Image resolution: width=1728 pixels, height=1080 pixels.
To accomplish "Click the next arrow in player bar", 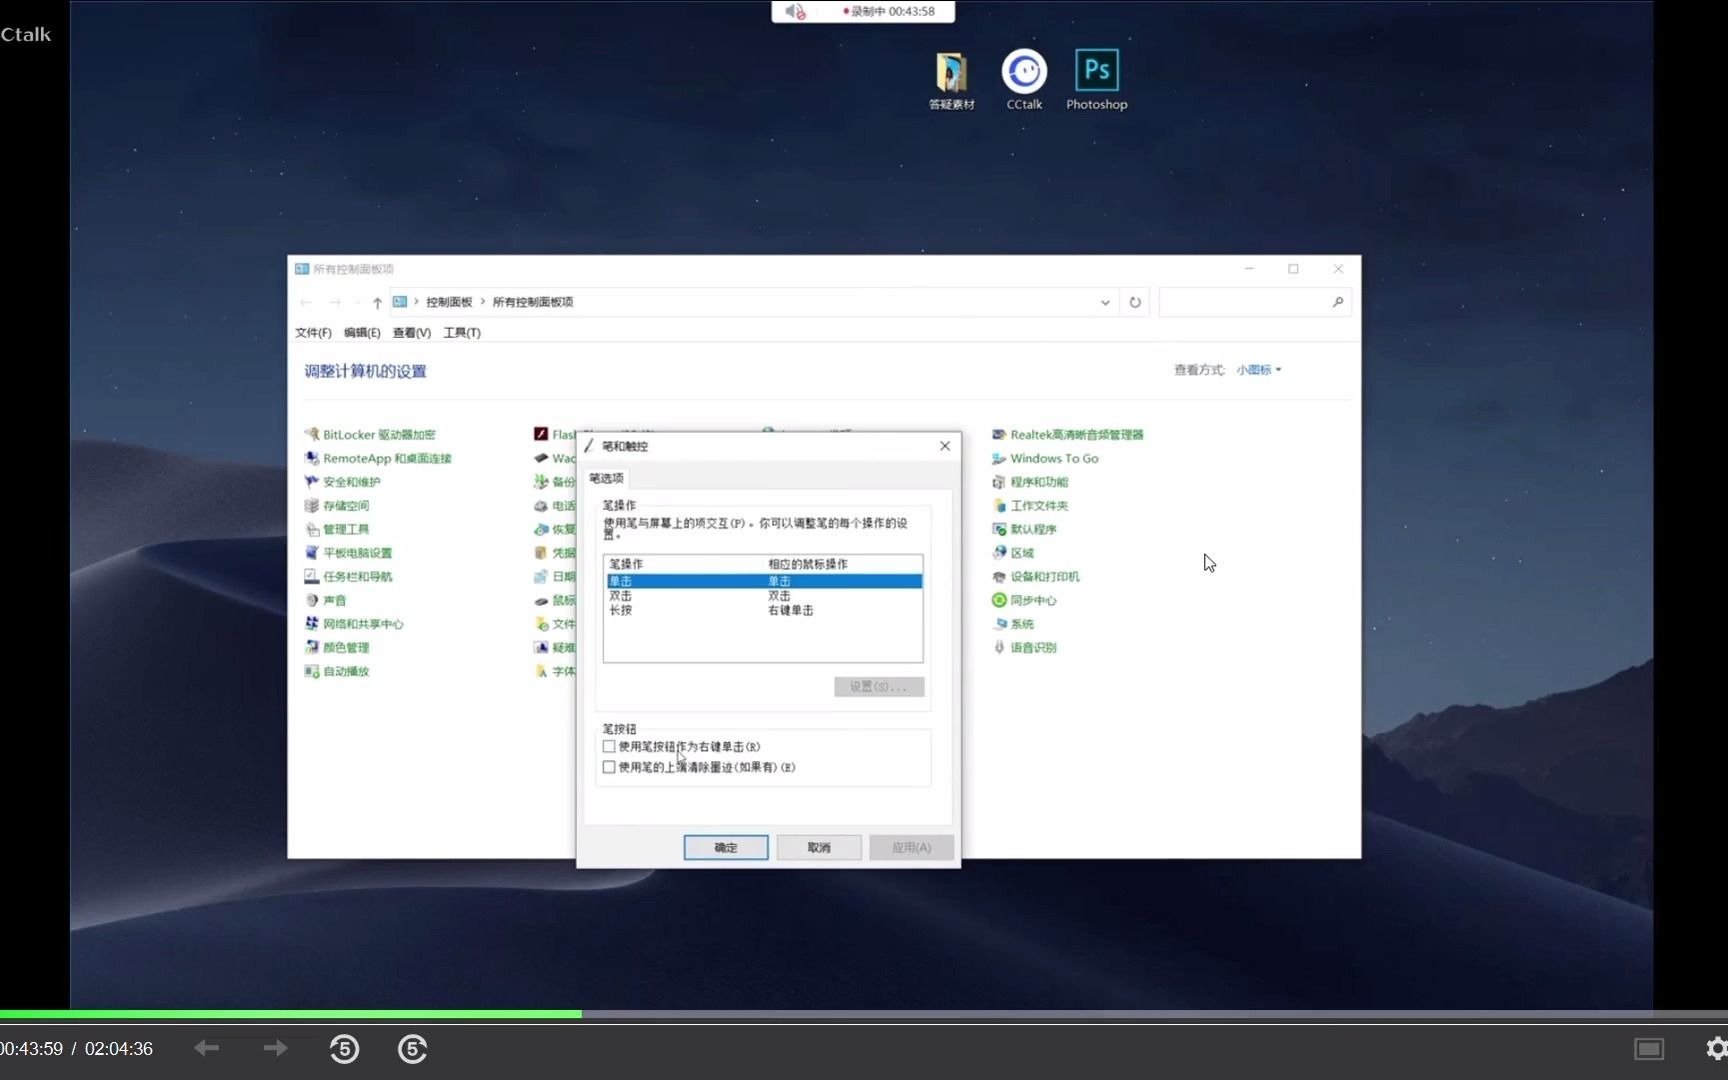I will [x=275, y=1048].
